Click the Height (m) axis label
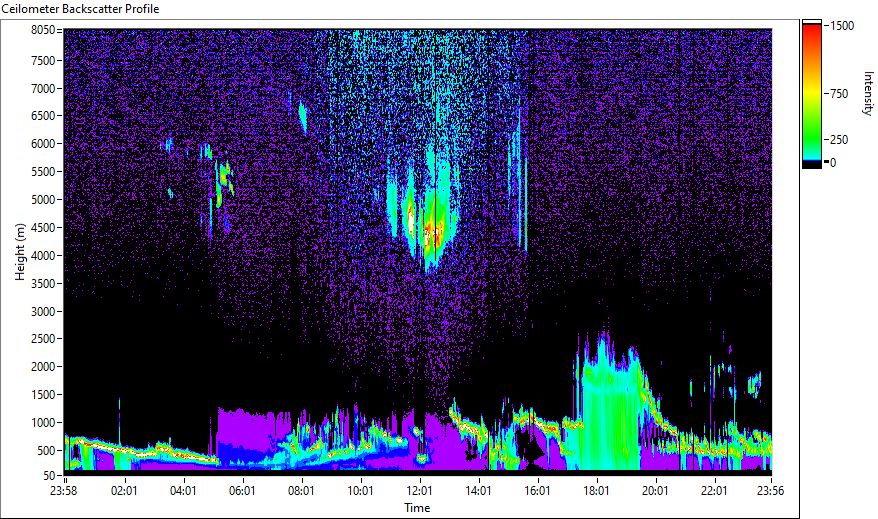The width and height of the screenshot is (878, 519). pos(20,252)
